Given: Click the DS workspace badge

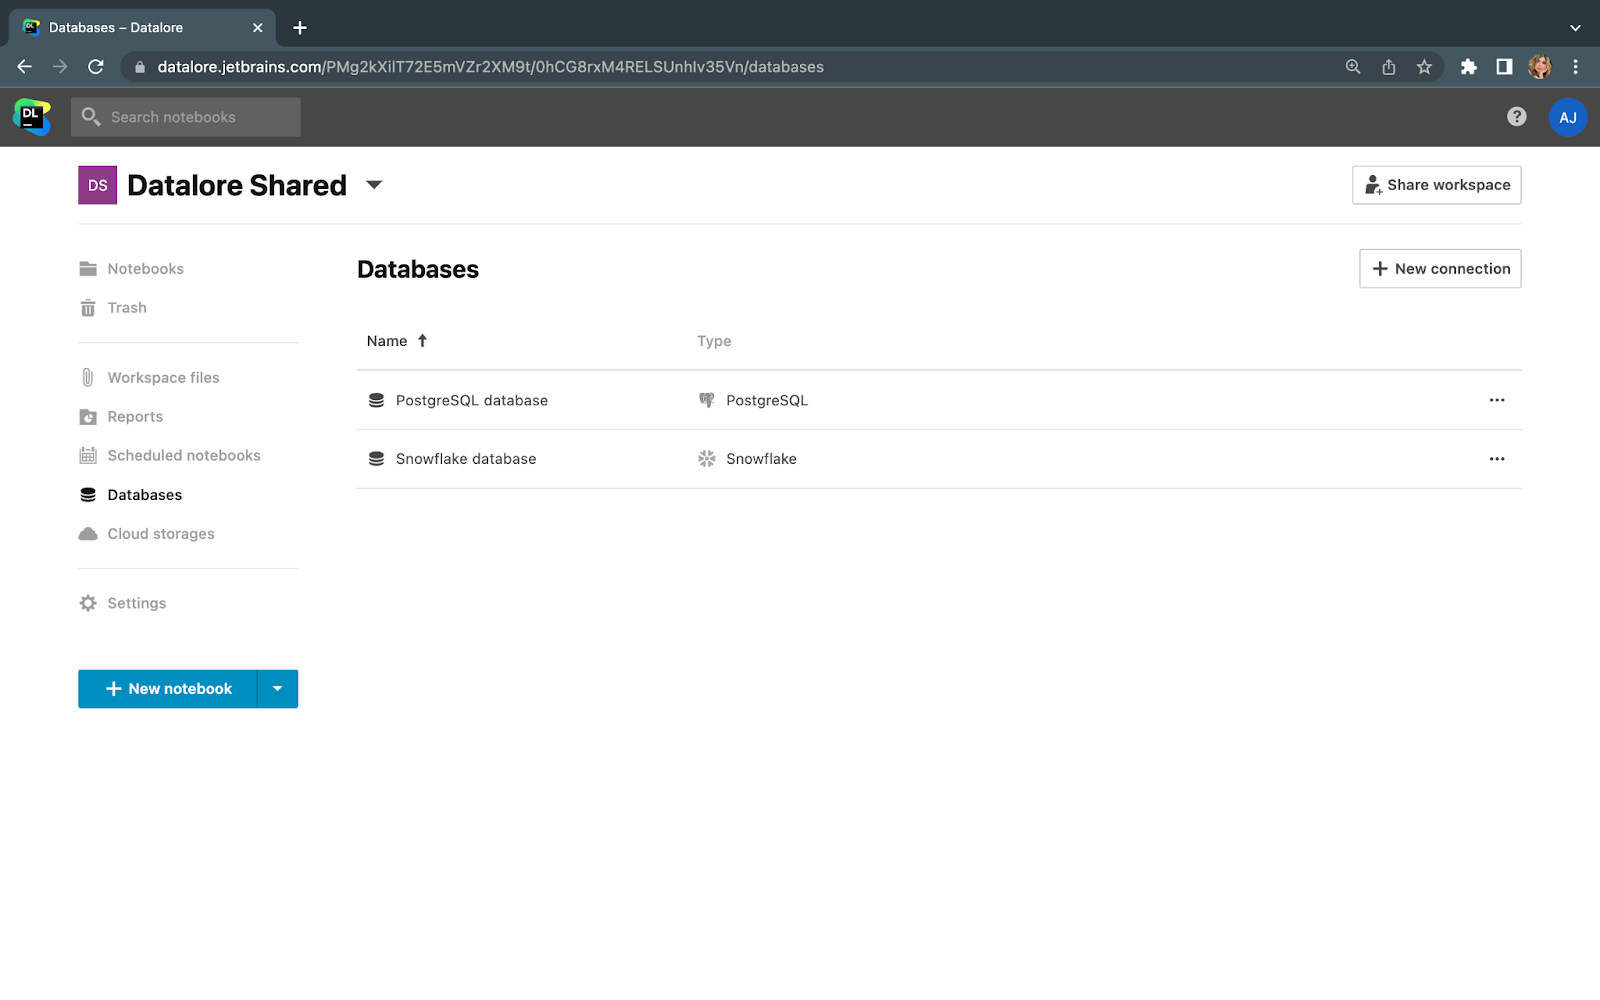Looking at the screenshot, I should tap(97, 185).
